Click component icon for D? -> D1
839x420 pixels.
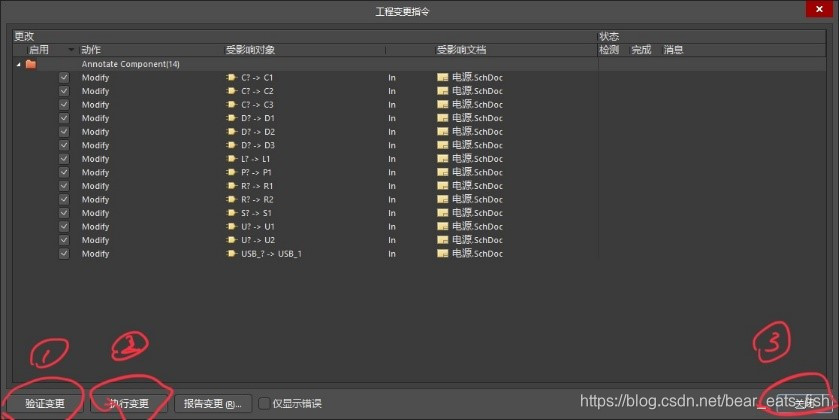[x=231, y=118]
